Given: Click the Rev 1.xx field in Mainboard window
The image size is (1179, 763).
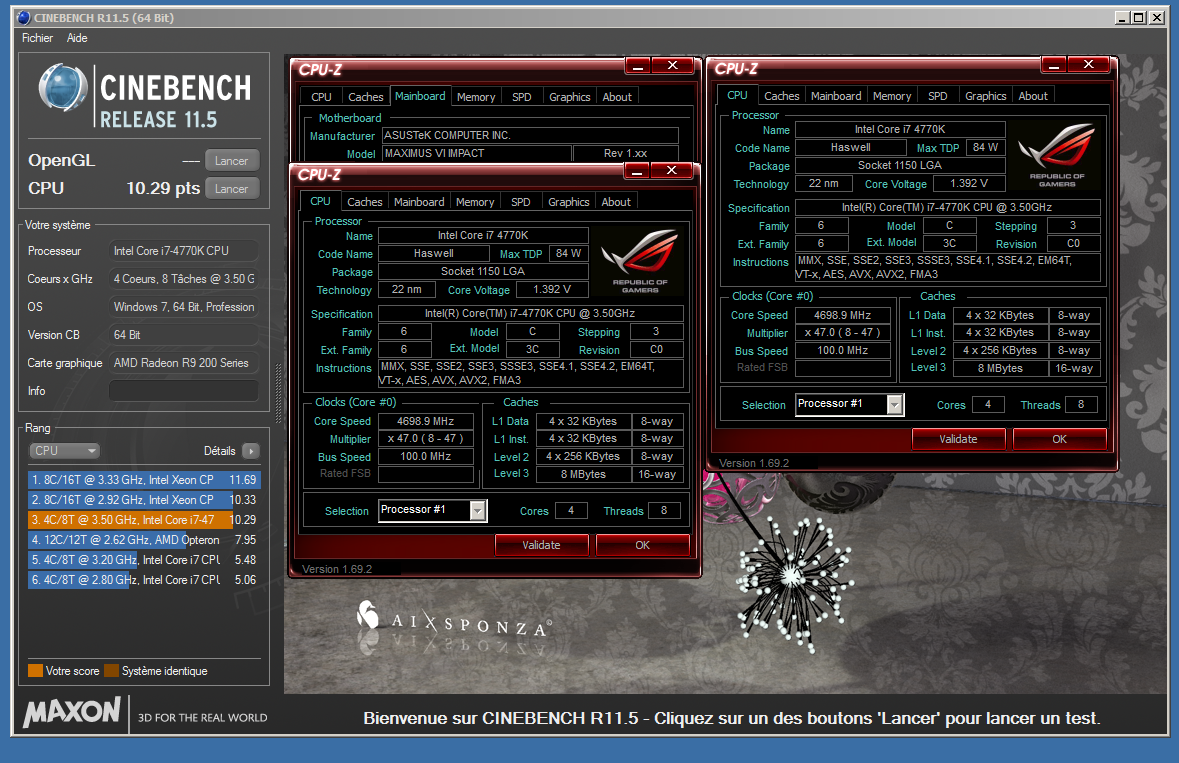Looking at the screenshot, I should tap(626, 153).
